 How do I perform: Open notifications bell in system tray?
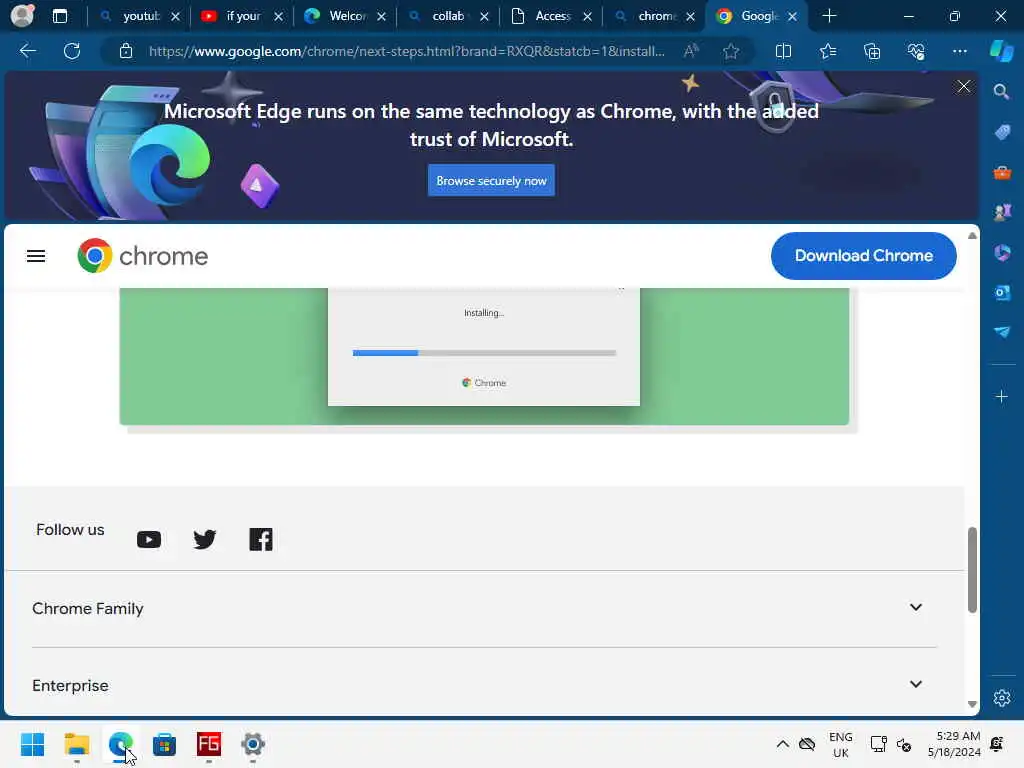[997, 744]
